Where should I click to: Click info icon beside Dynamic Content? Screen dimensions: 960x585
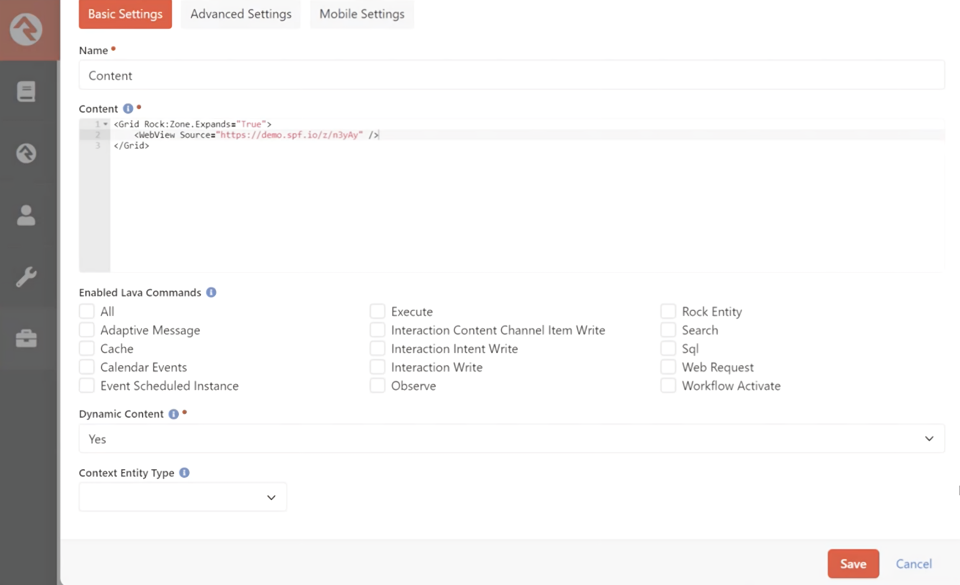coord(174,414)
